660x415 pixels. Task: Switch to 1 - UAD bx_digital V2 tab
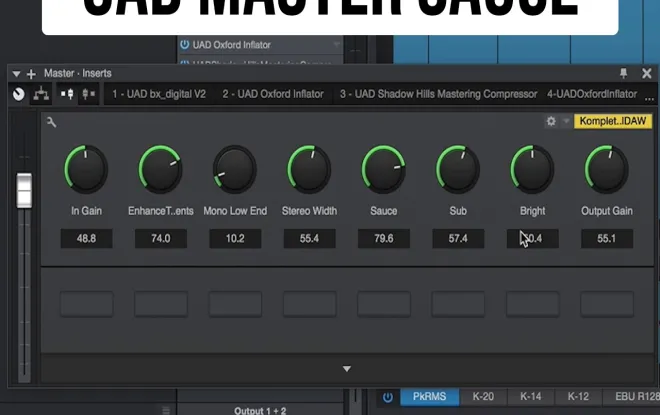point(157,94)
